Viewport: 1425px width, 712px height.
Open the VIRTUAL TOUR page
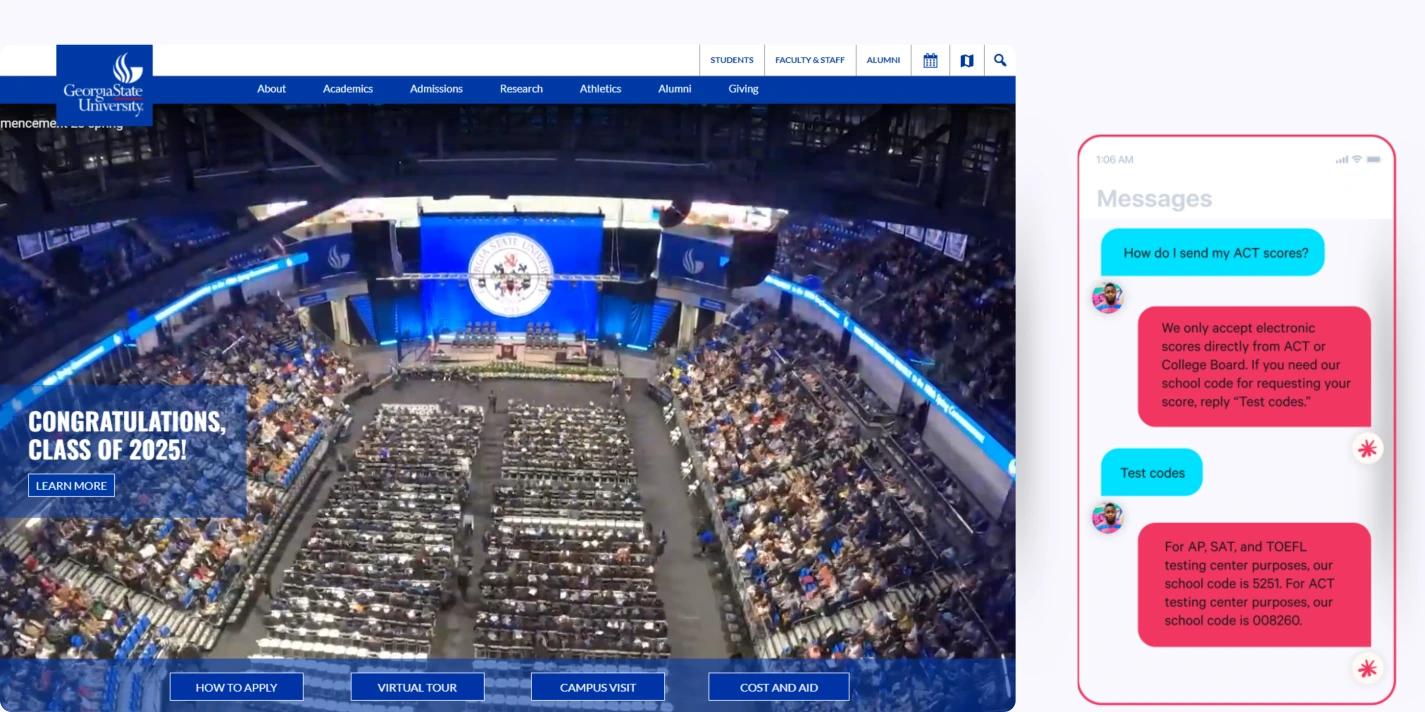pos(417,687)
